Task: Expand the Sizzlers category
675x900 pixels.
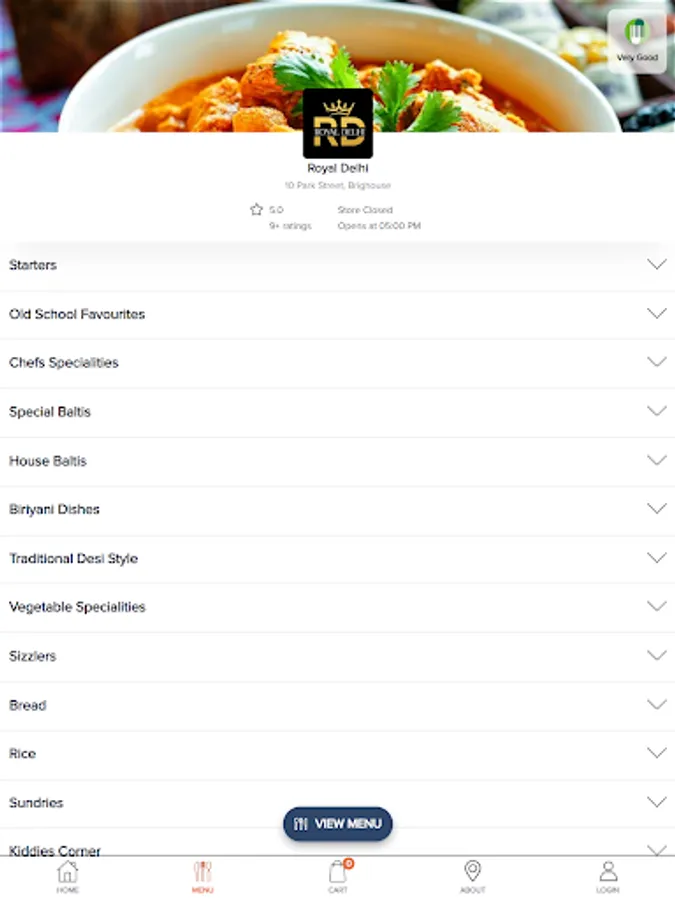Action: pos(338,656)
